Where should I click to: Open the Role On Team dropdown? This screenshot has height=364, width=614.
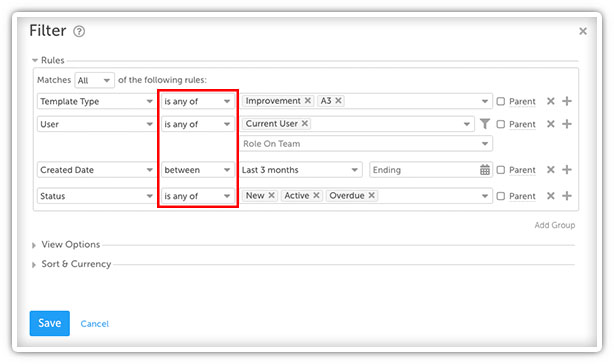[x=366, y=144]
